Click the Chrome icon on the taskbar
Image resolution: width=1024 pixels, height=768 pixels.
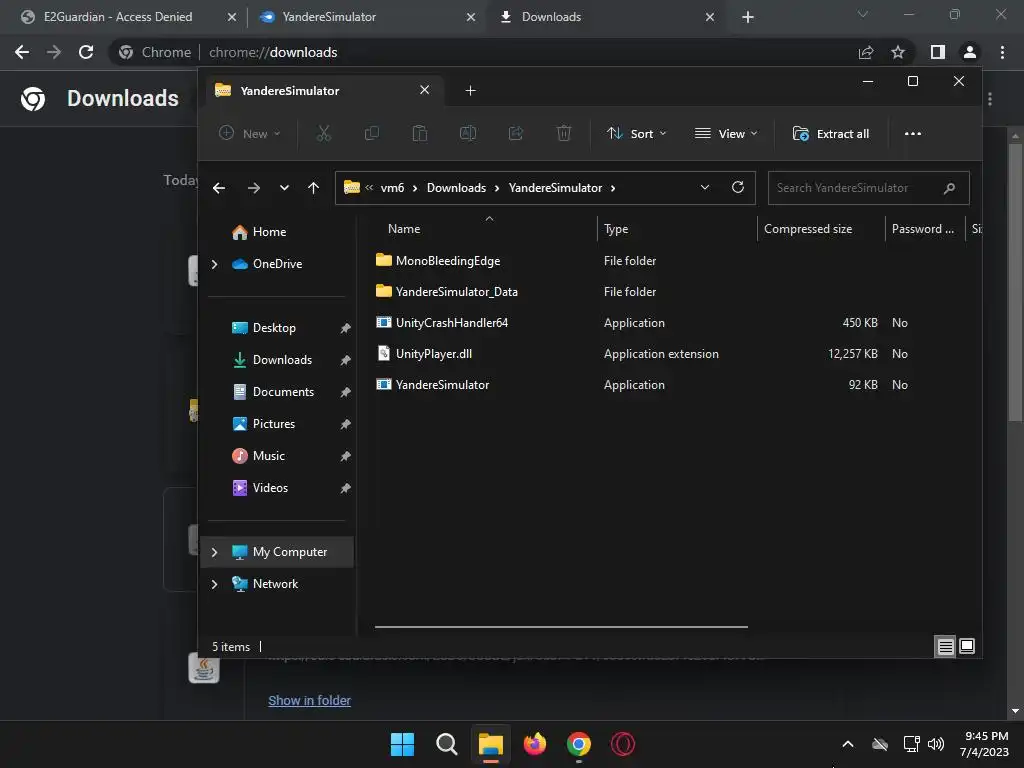click(x=579, y=744)
